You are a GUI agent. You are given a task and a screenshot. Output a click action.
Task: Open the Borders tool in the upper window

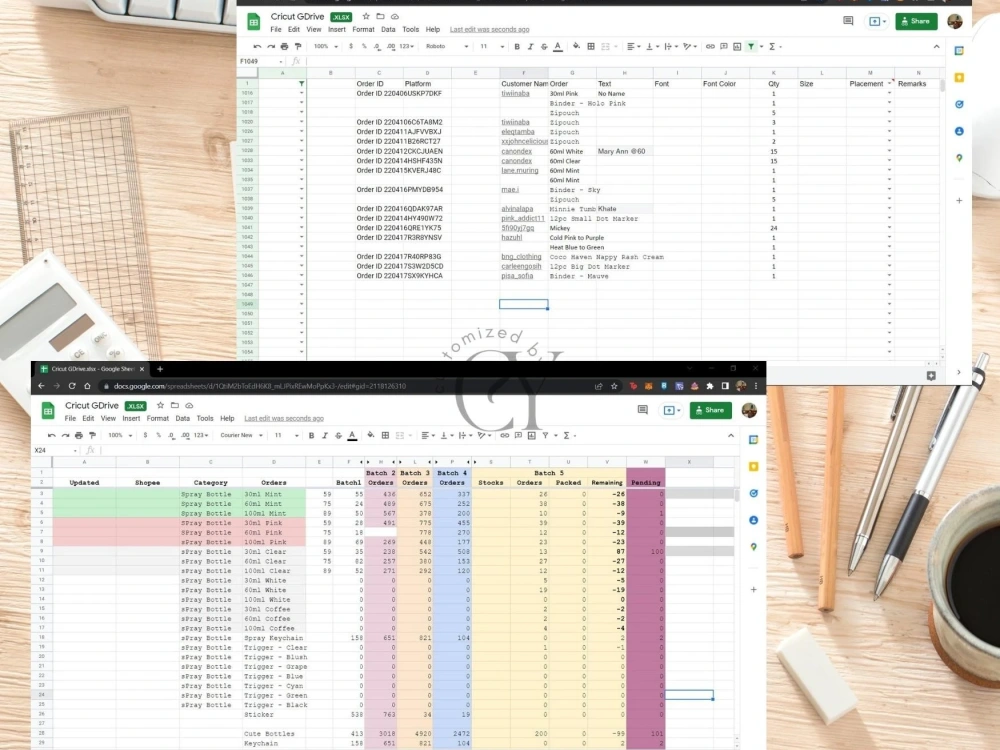point(591,47)
